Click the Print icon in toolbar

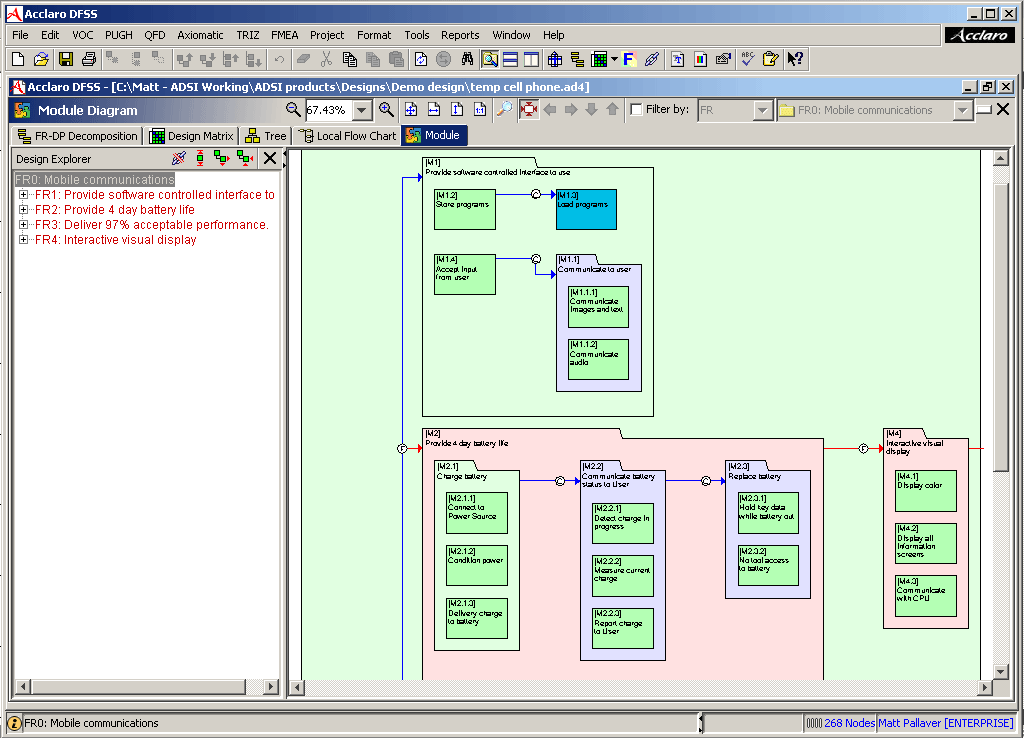(88, 60)
